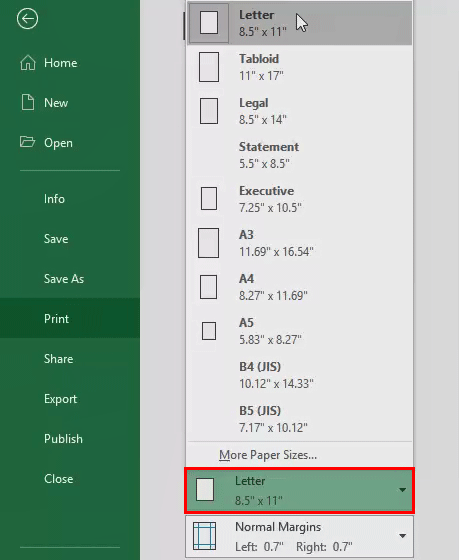
Task: Select the Print menu item
Action: (x=70, y=318)
